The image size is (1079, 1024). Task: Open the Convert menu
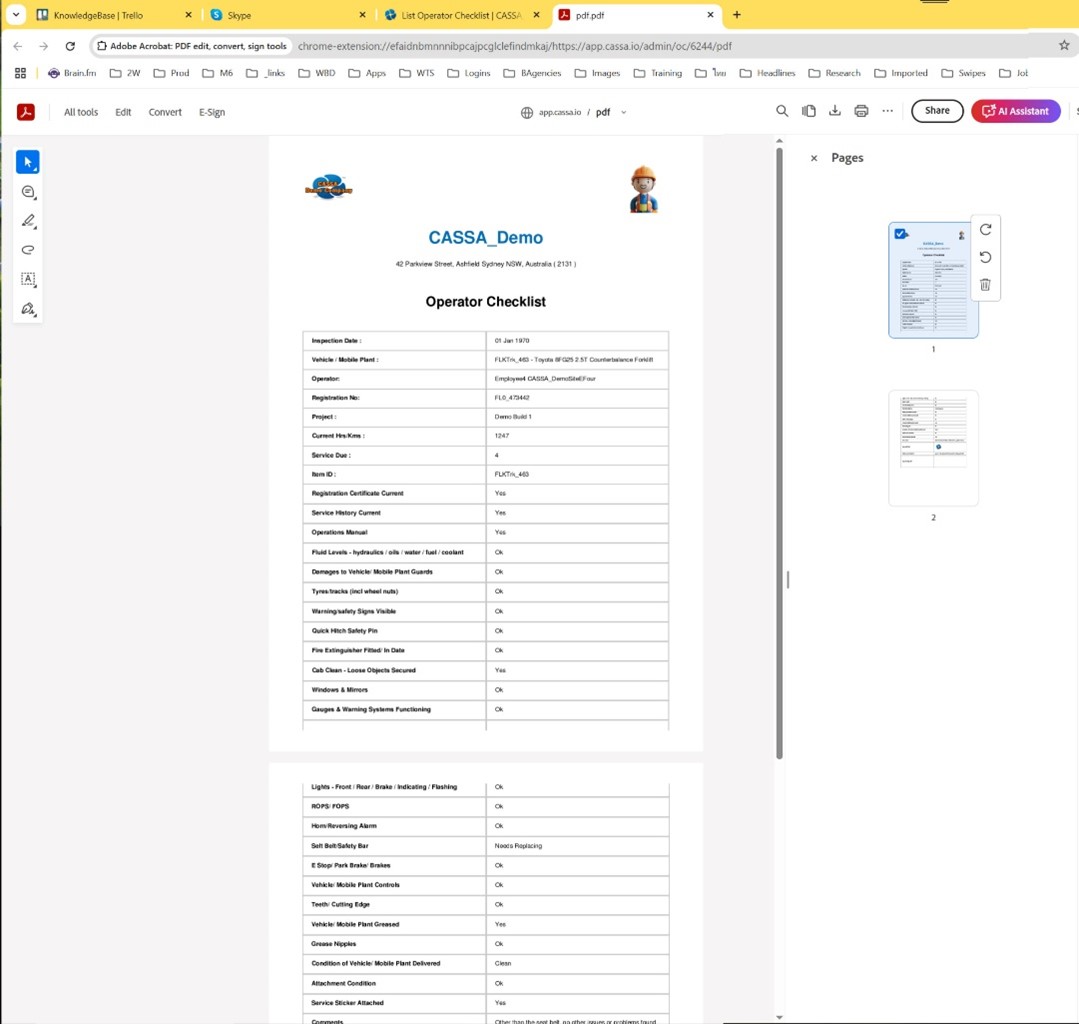pyautogui.click(x=165, y=112)
